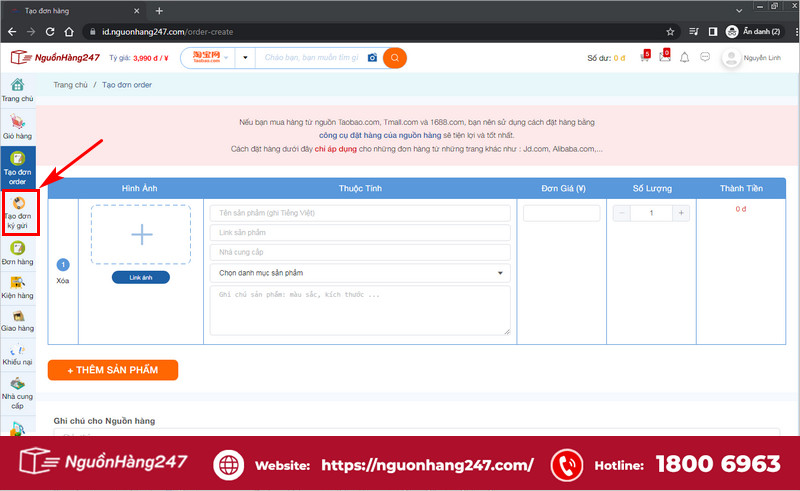
Task: Click the Tỷ giá exchange rate text
Action: (x=139, y=58)
